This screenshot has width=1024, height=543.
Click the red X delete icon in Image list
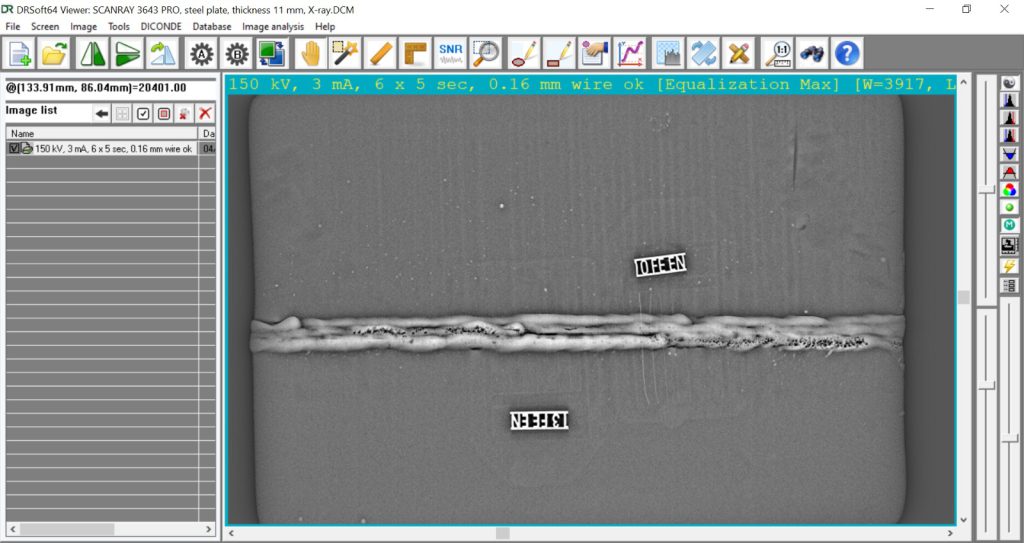point(205,114)
